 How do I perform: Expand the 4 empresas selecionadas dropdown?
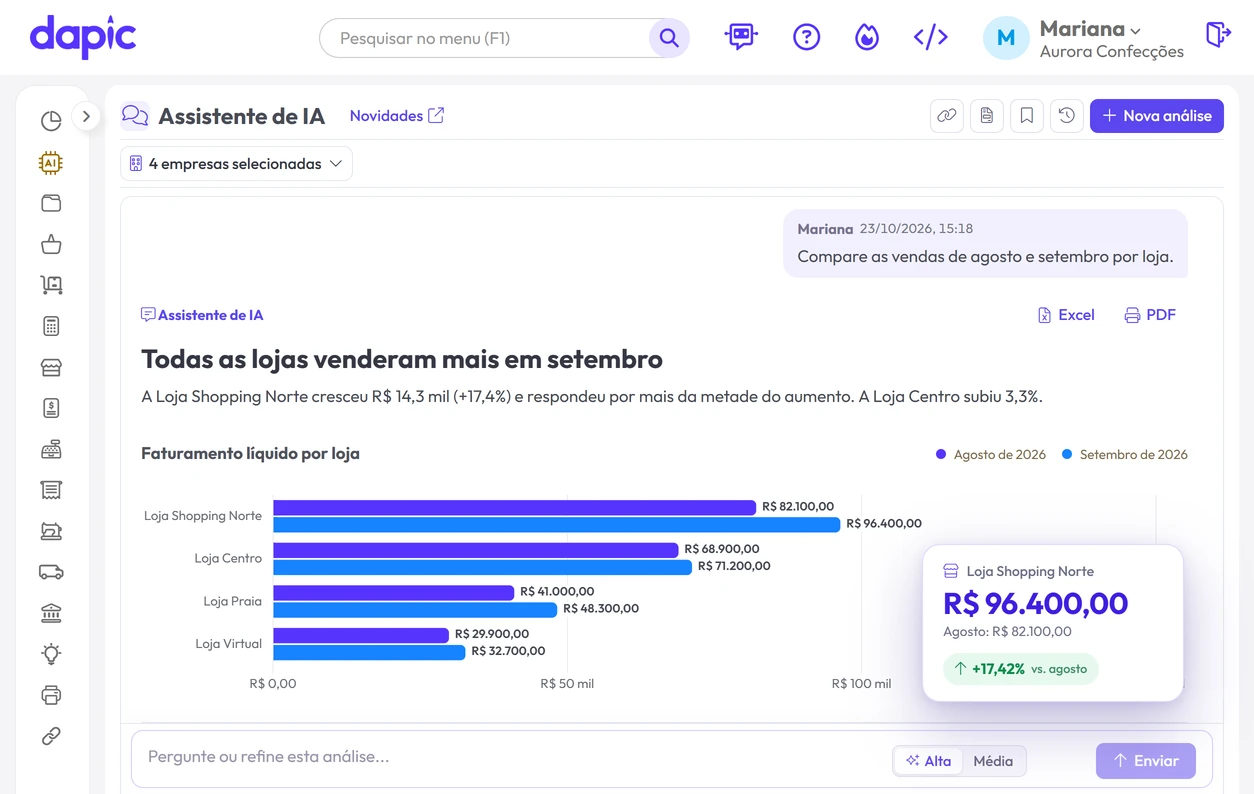coord(236,164)
